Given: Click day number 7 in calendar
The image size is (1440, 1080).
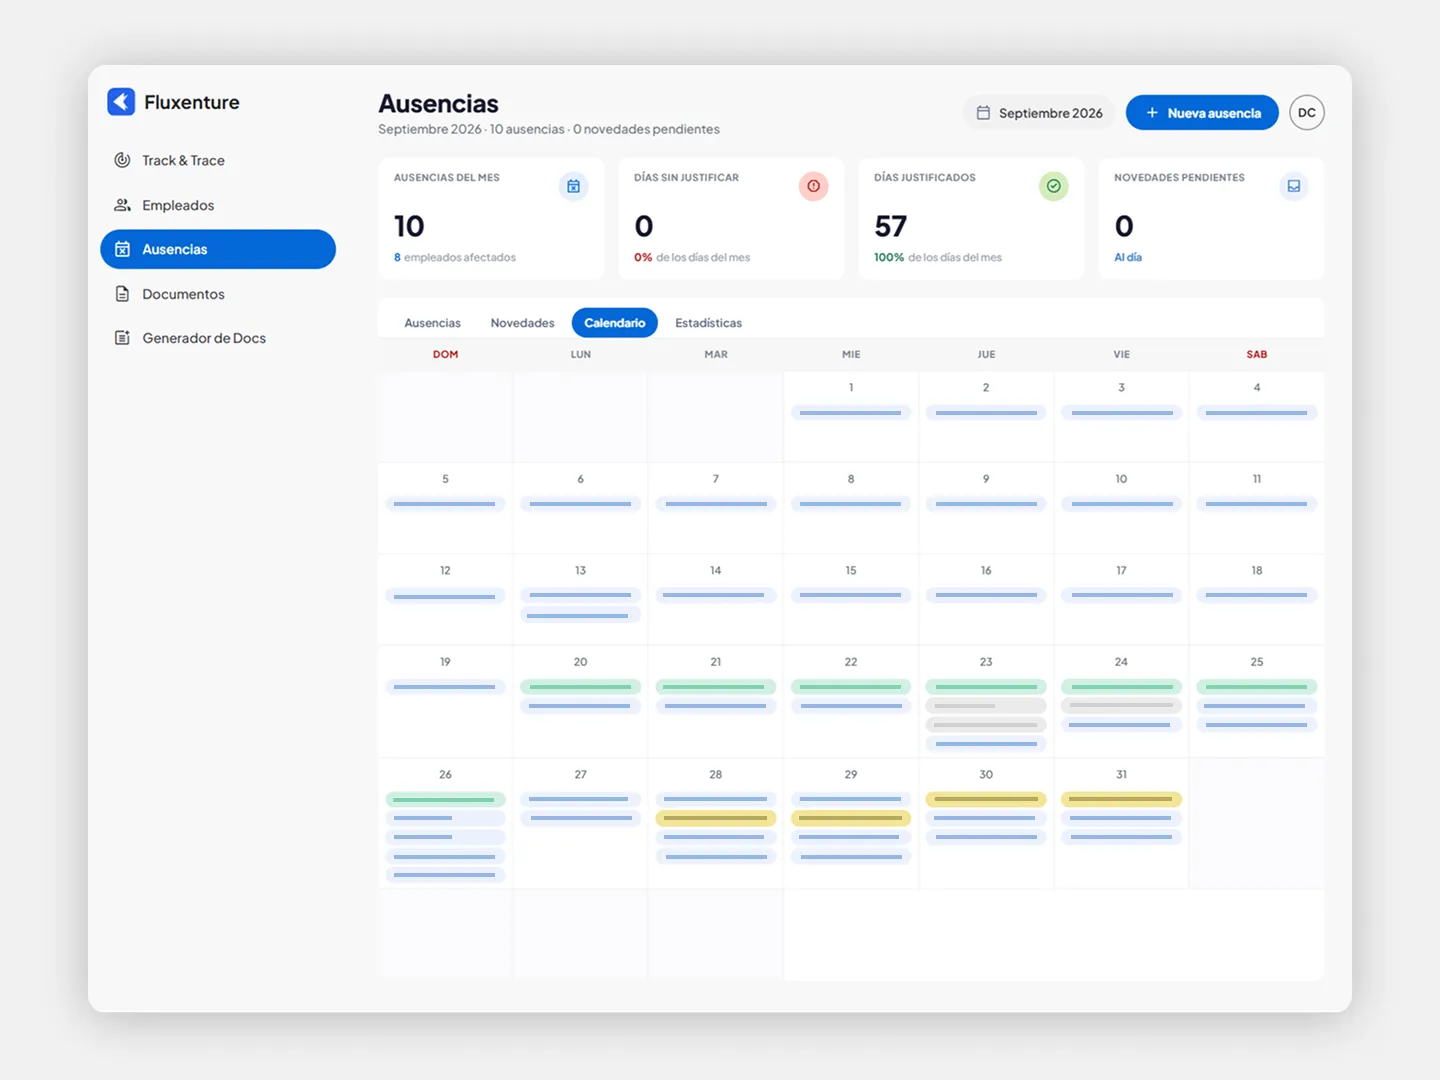Looking at the screenshot, I should (x=715, y=479).
